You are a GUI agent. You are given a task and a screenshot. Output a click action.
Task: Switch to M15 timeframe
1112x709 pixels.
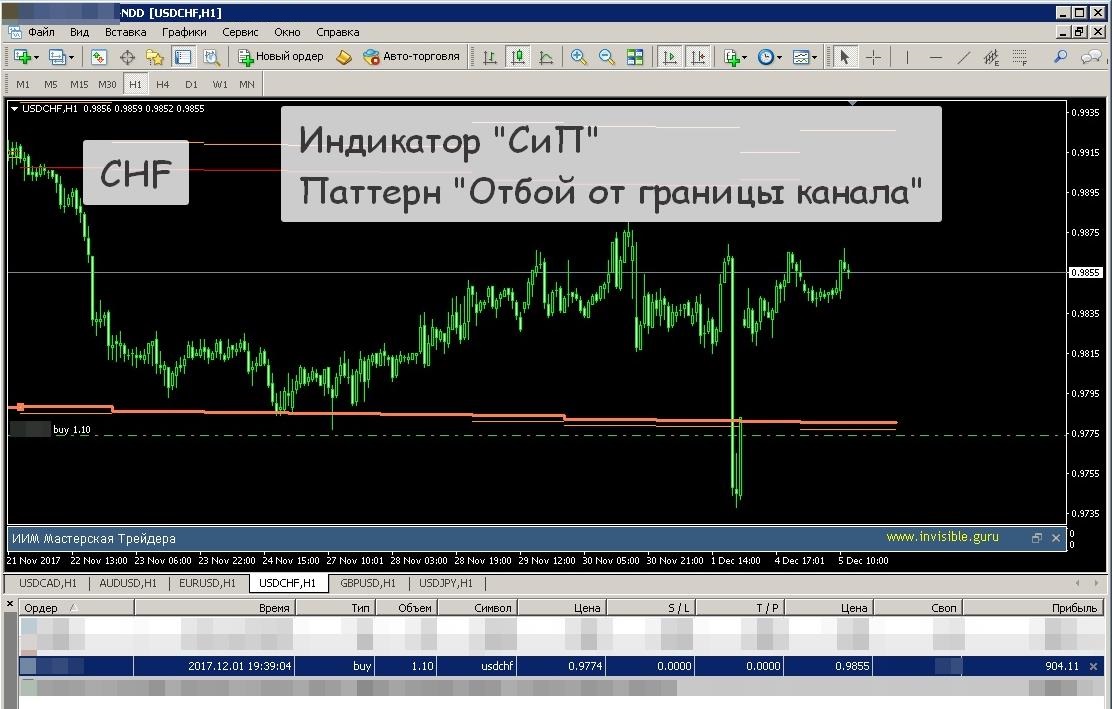tap(79, 84)
